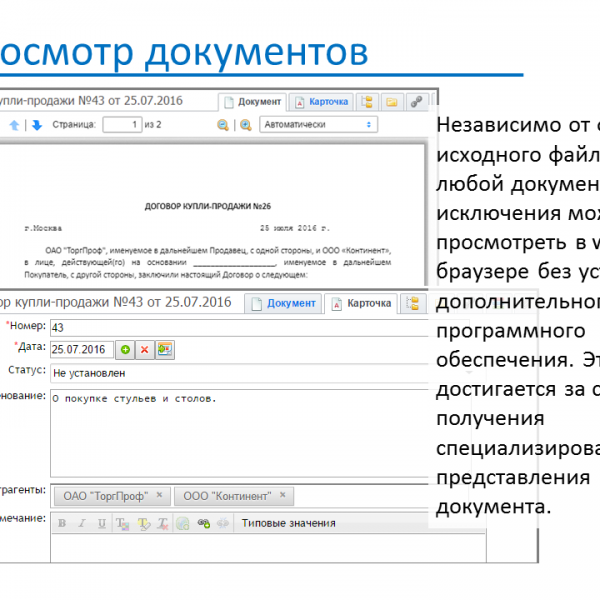Open the folder tab icon in top panel

[x=392, y=102]
